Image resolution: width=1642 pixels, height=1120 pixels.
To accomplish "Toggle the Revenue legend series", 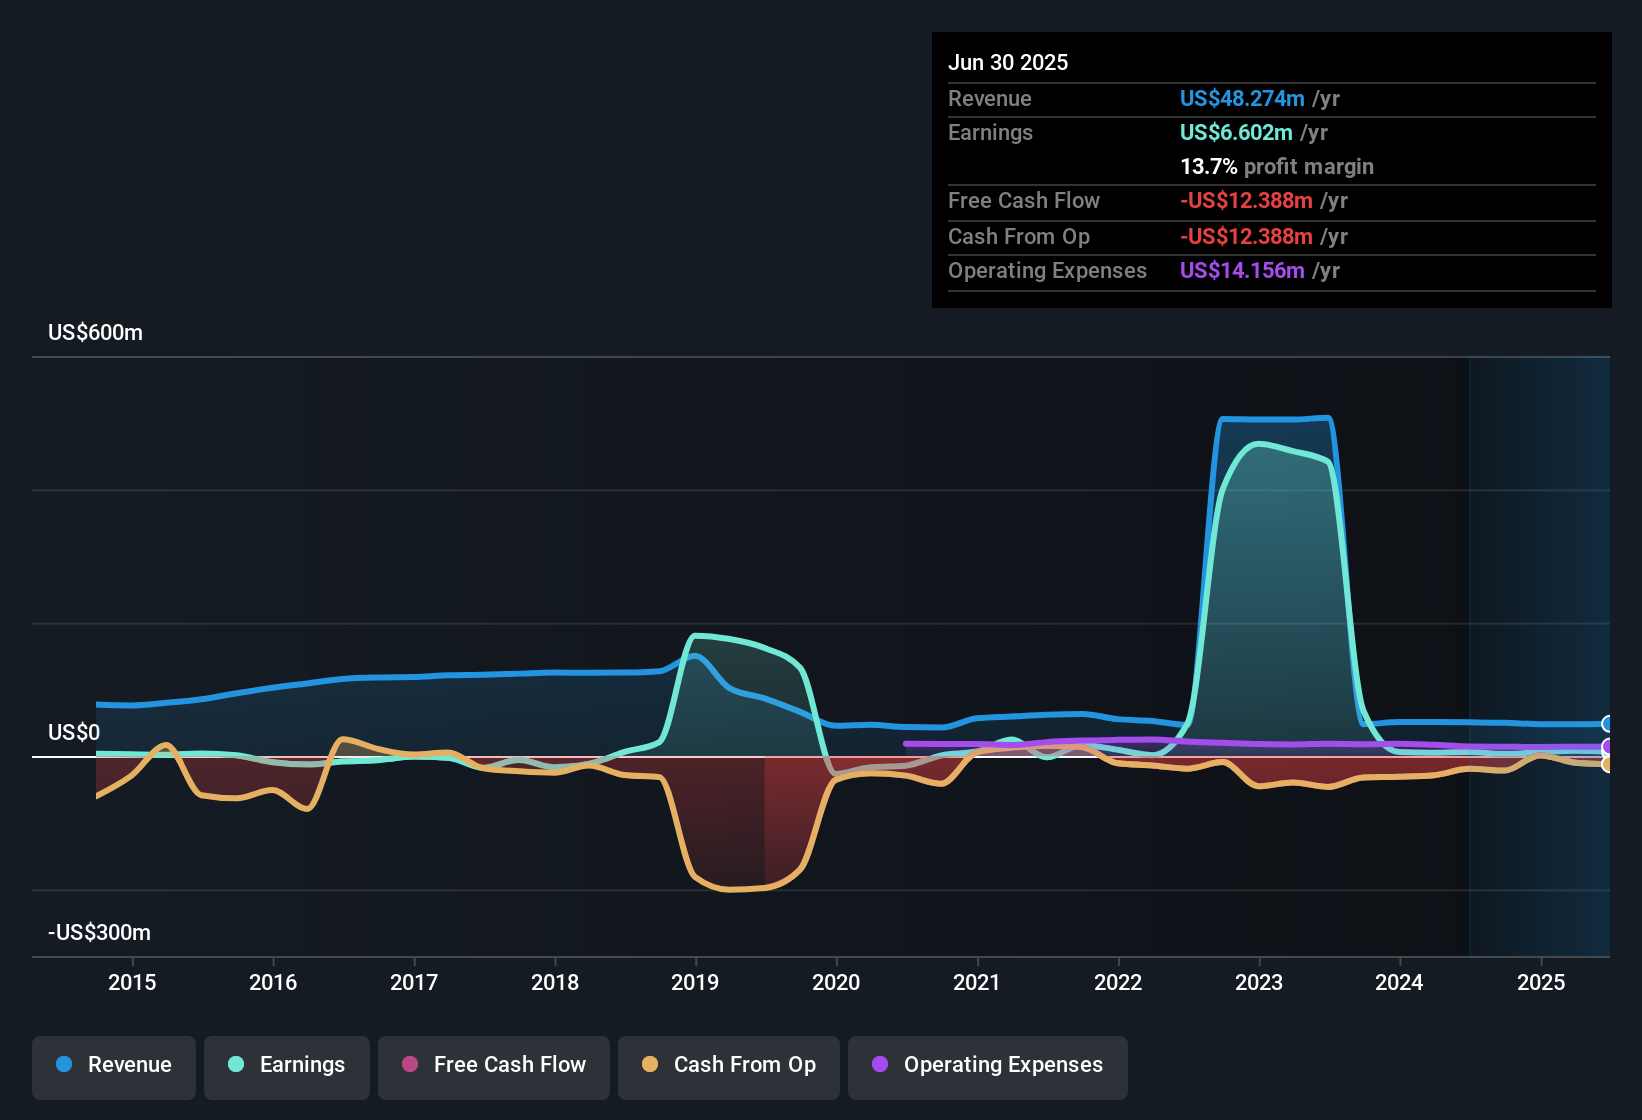I will [x=114, y=1066].
